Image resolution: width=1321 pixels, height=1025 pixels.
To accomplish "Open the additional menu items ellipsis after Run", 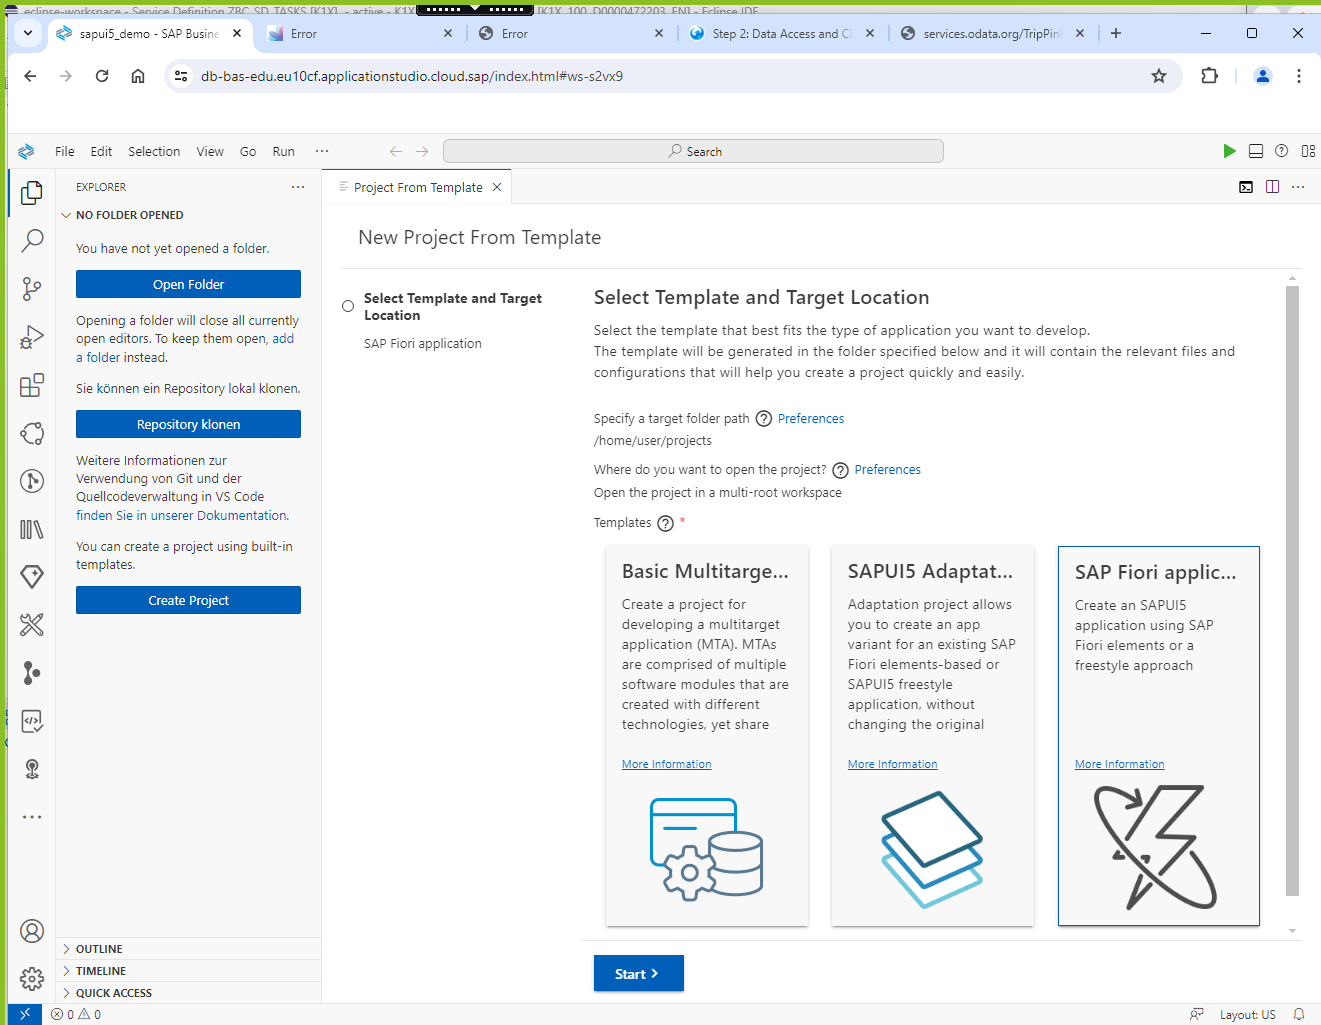I will [x=322, y=151].
